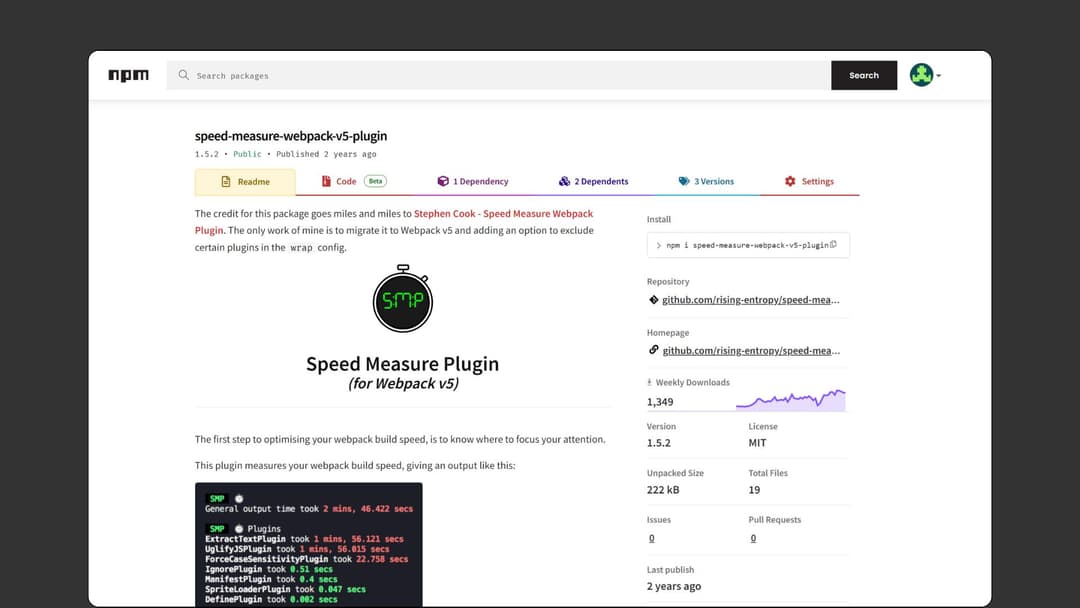Click the 222 kB unpacked size value
This screenshot has height=608, width=1080.
tap(663, 490)
